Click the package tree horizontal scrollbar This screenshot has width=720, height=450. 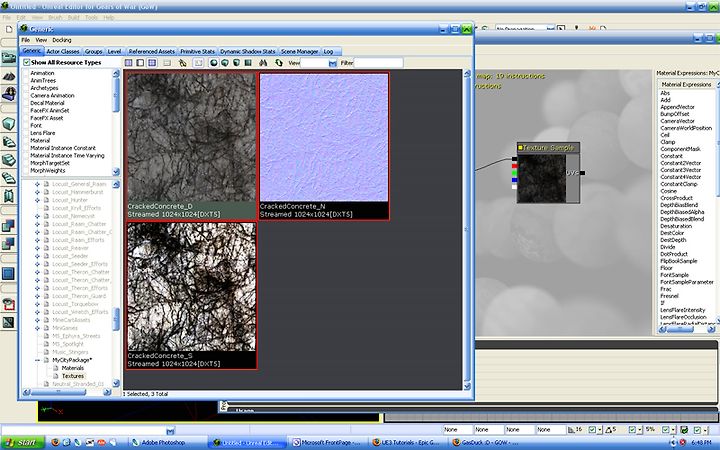click(57, 393)
